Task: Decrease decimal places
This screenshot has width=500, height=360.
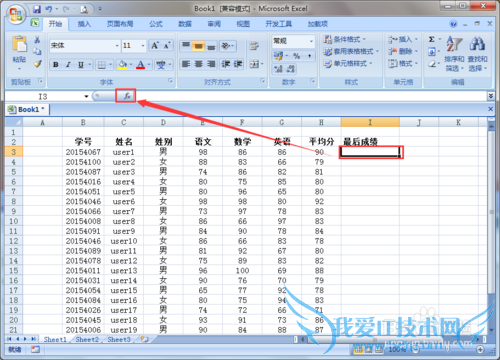Action: tap(291, 69)
